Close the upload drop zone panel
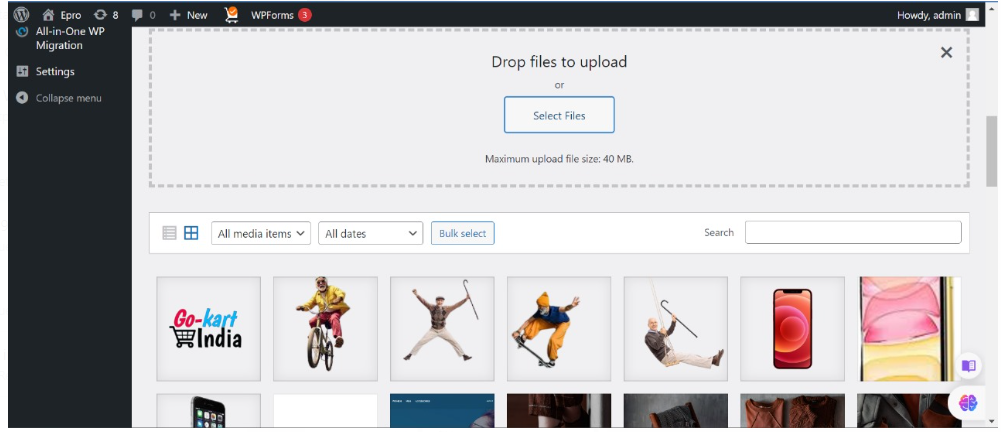This screenshot has height=432, width=1001. tap(946, 53)
